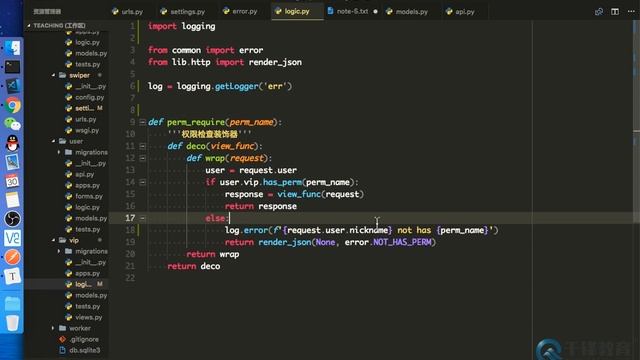Click NOT_HAS_PERM on line 19
The height and width of the screenshot is (360, 640).
click(402, 242)
